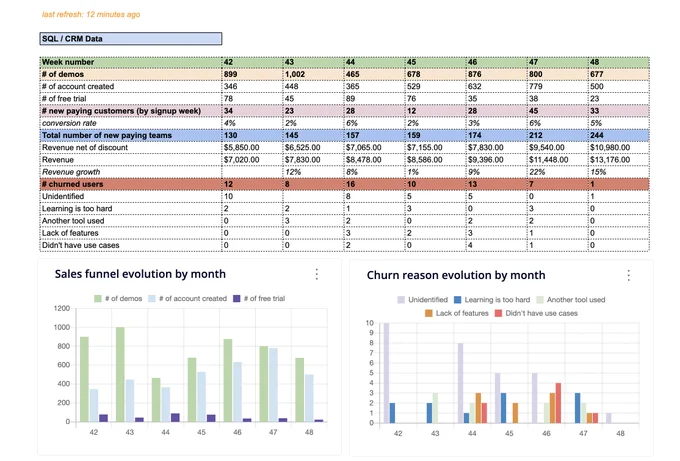Click the 'Churn reason evolution by month' title
Image resolution: width=680 pixels, height=461 pixels.
click(456, 275)
